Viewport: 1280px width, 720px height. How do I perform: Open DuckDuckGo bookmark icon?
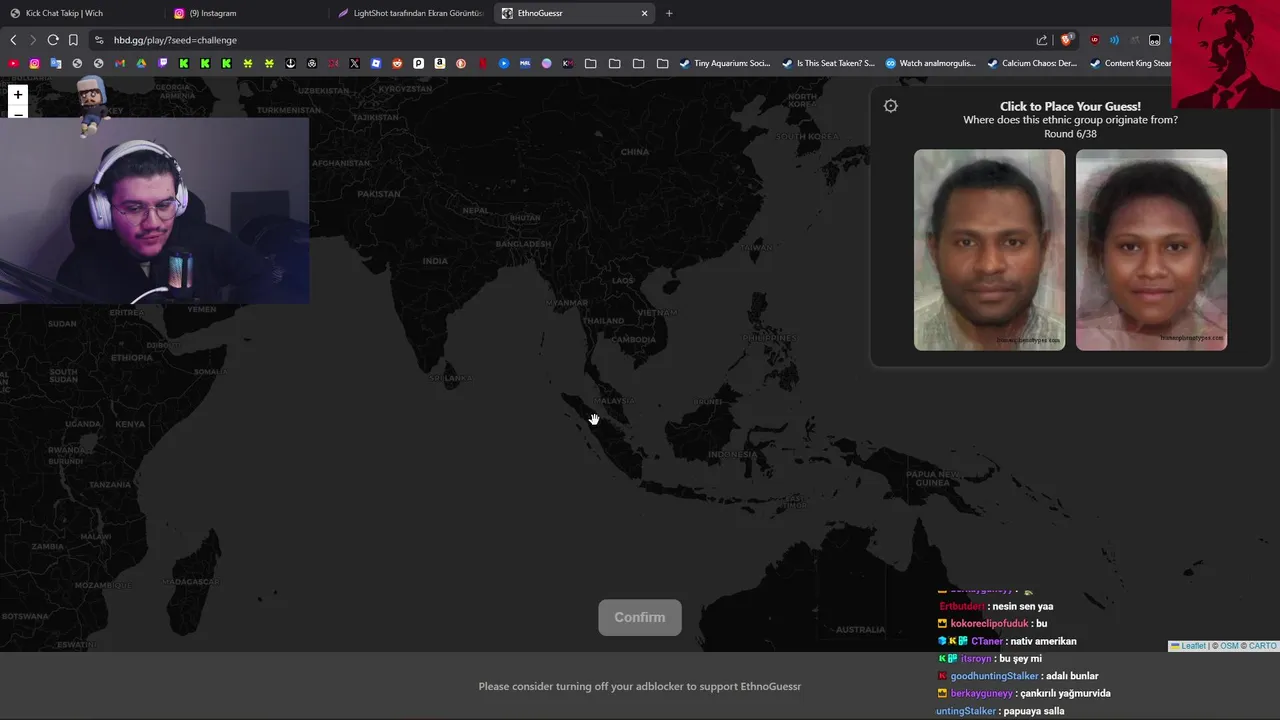(x=461, y=63)
